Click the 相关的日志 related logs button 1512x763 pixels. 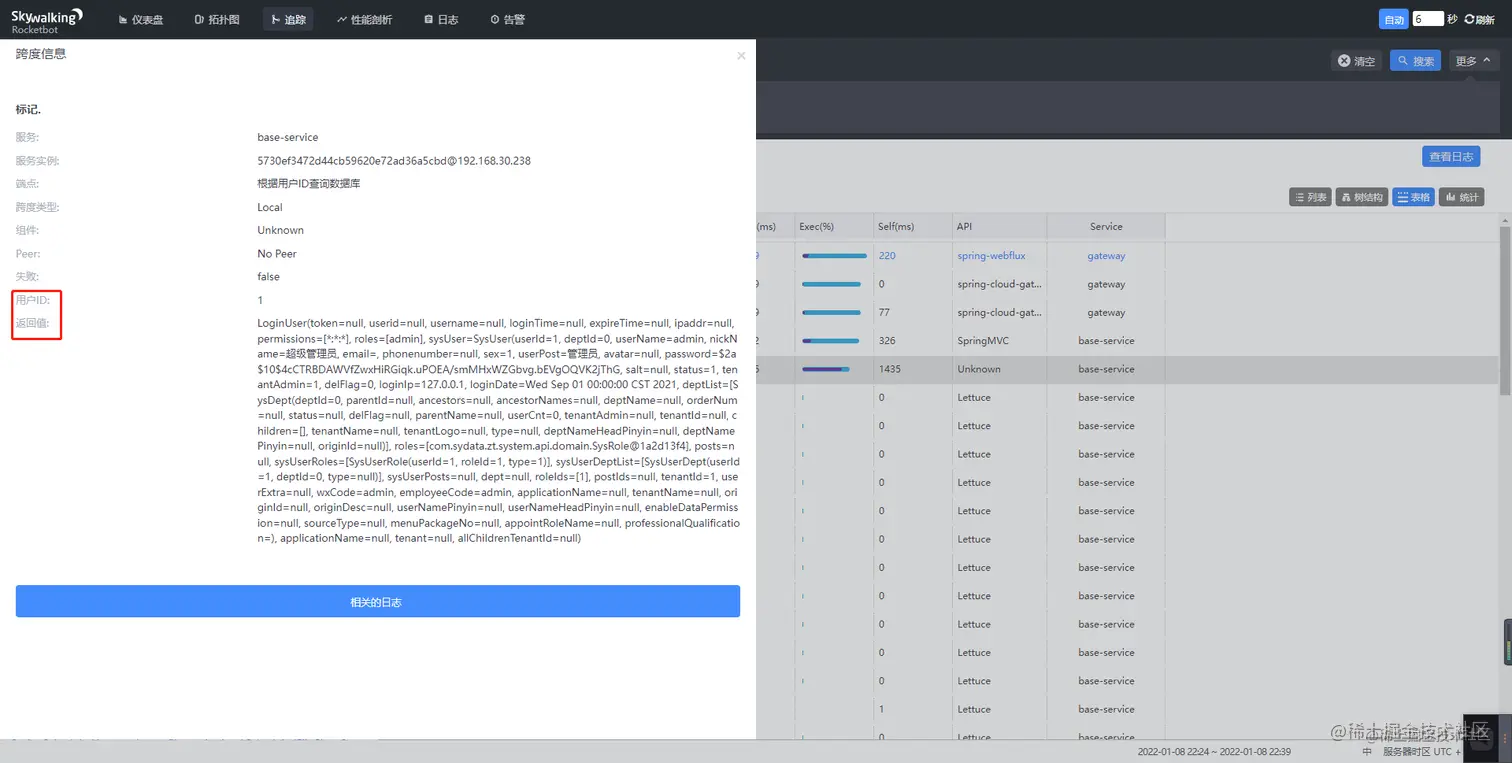(377, 601)
